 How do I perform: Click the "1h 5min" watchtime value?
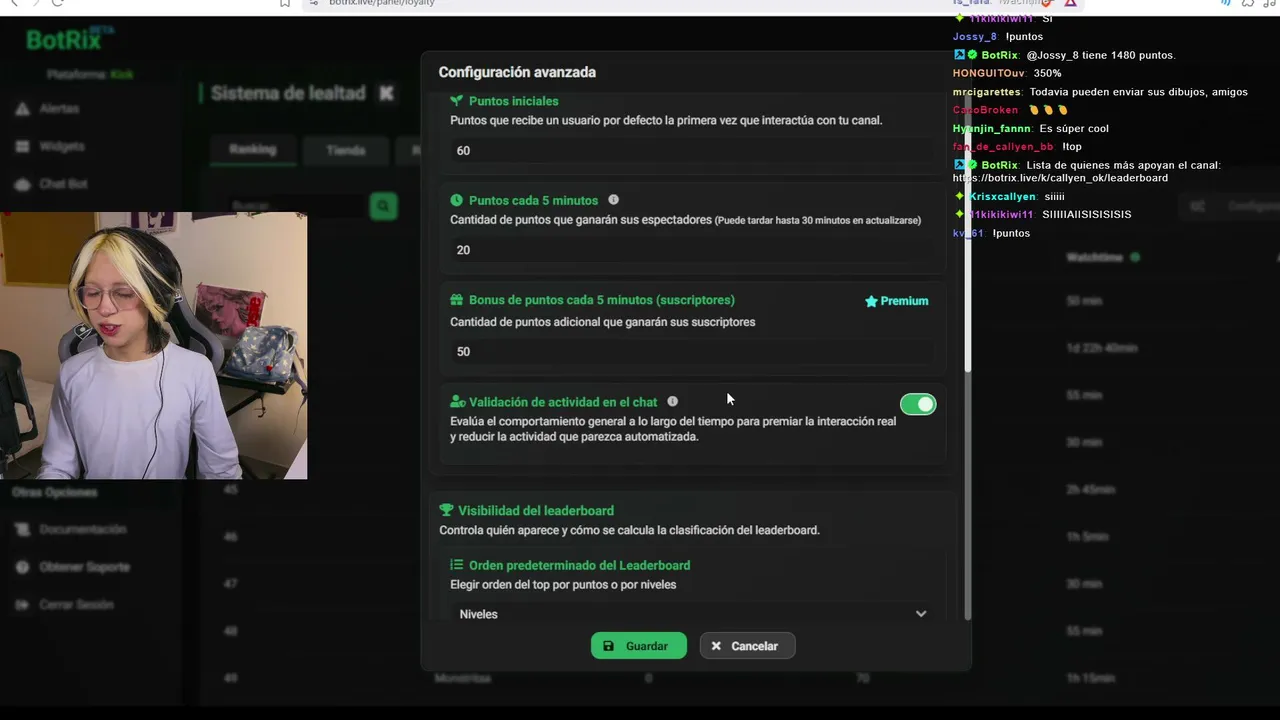click(1087, 537)
